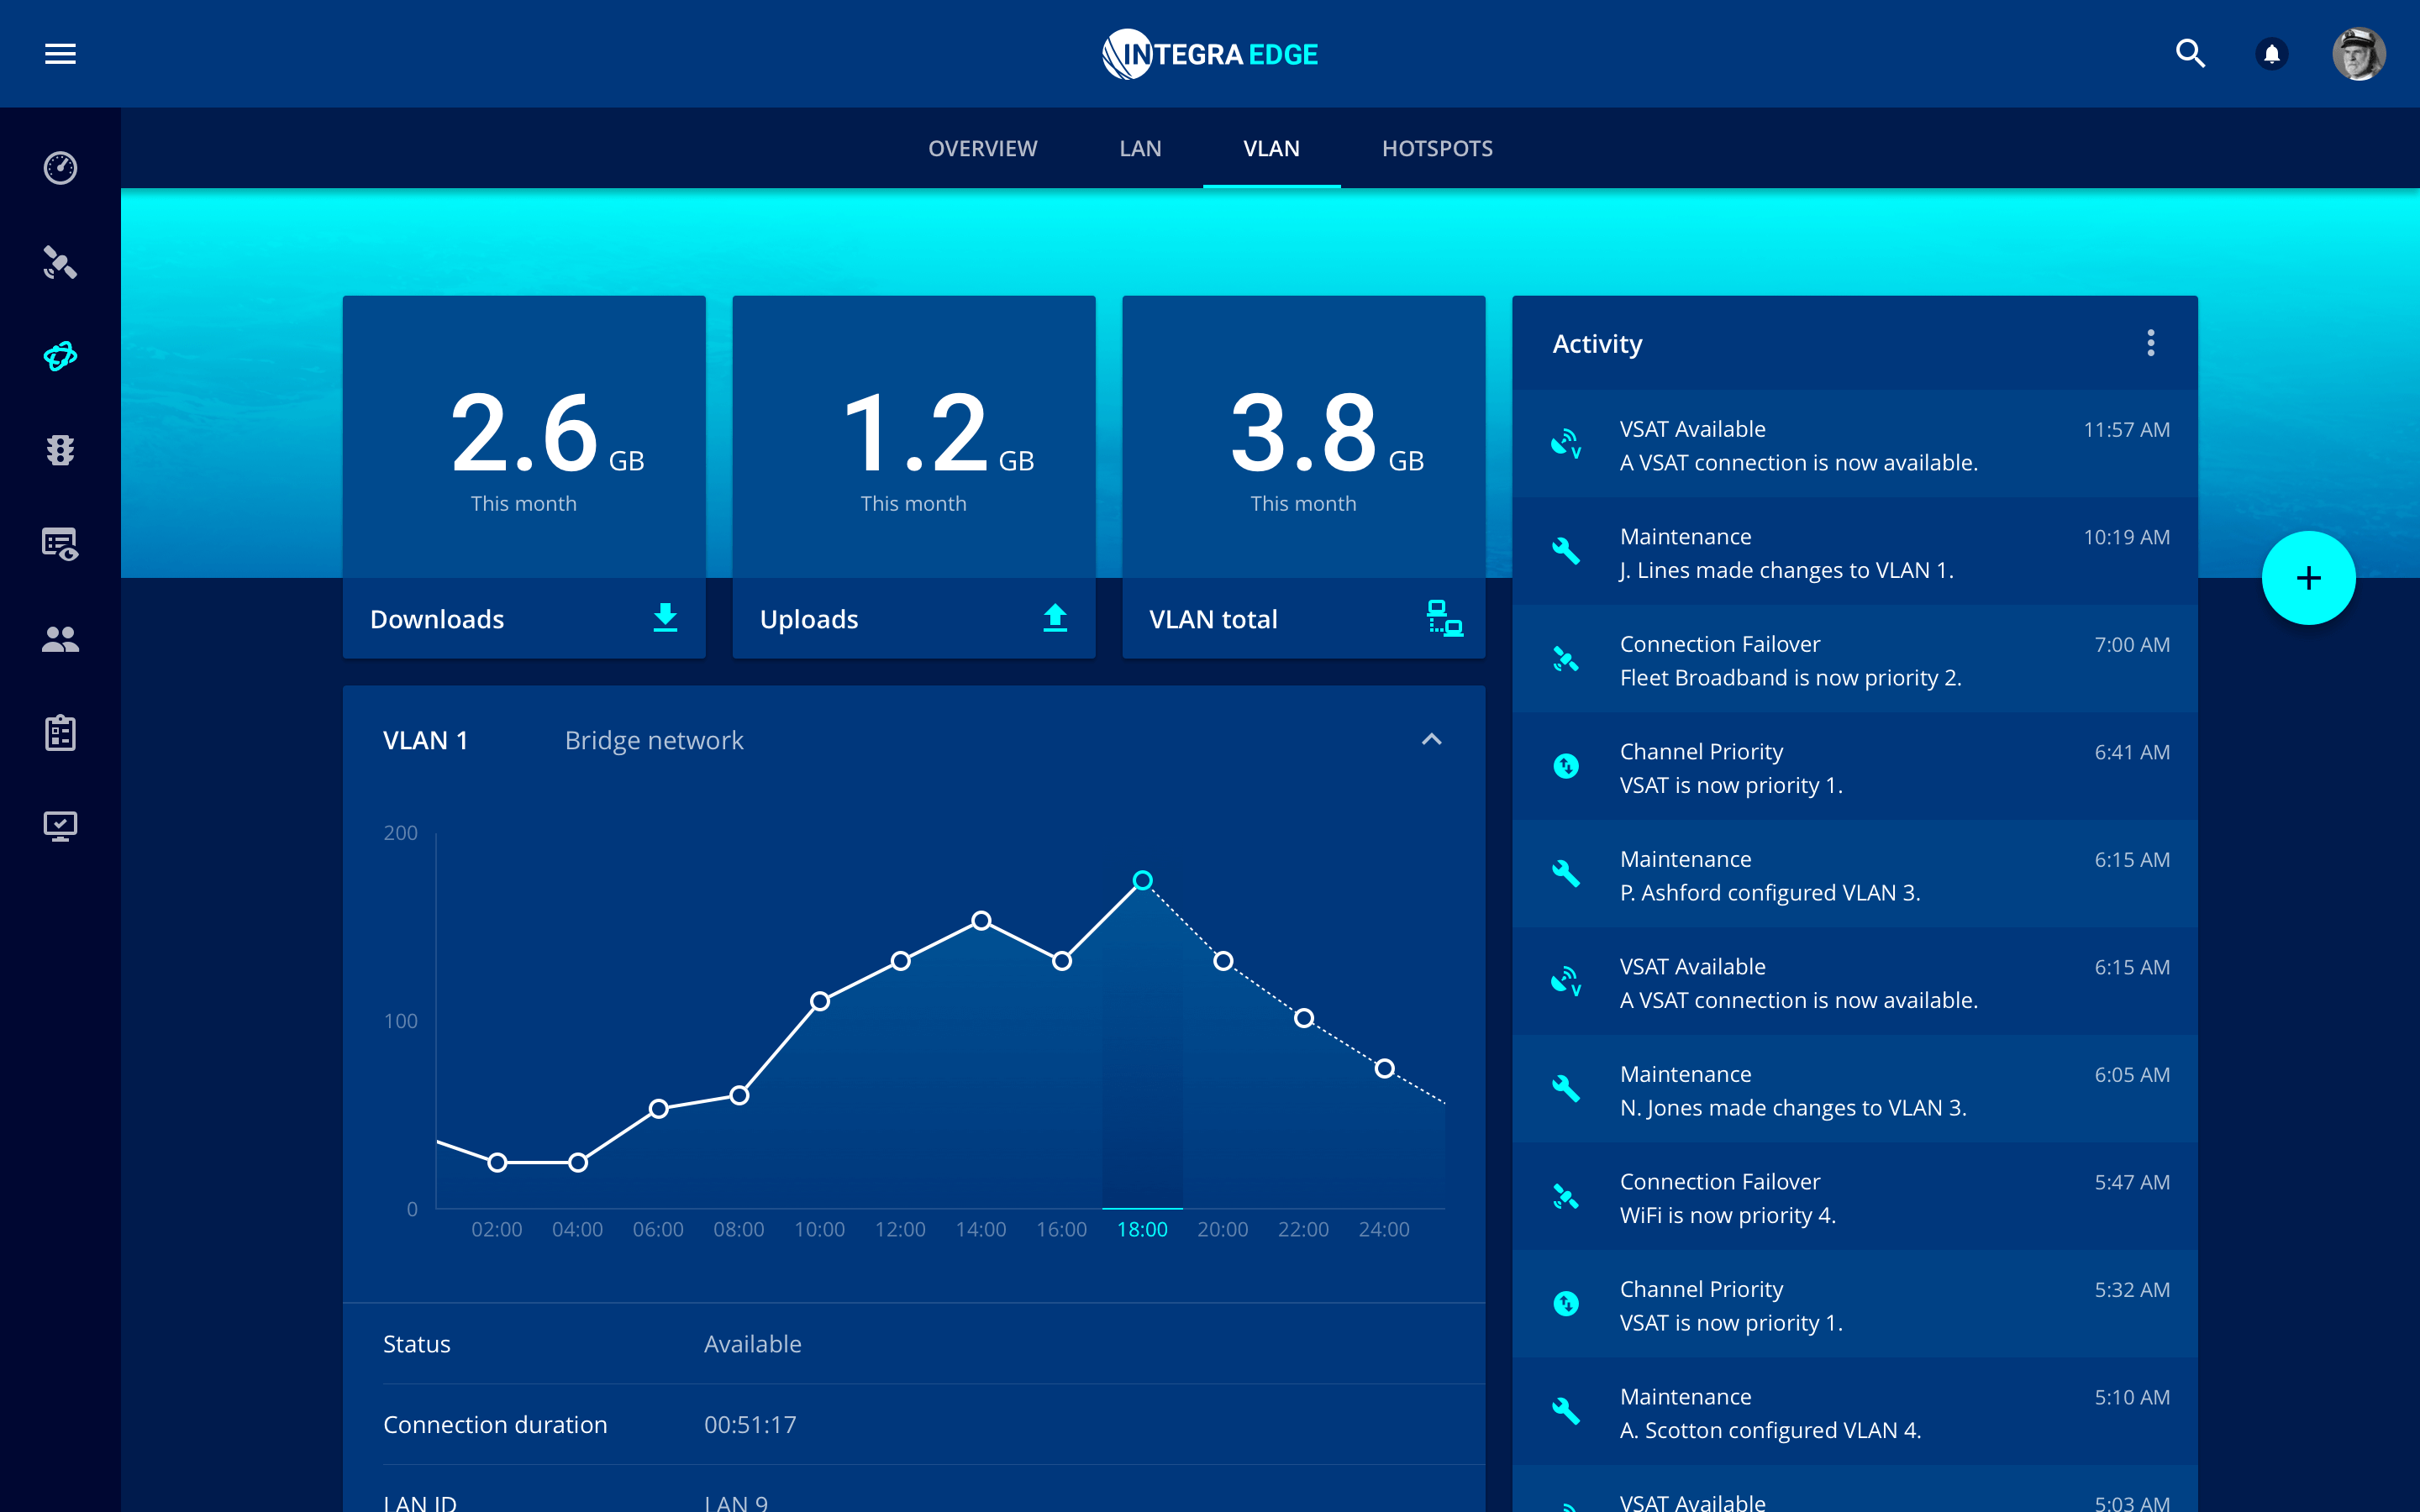Viewport: 2420px width, 1512px height.
Task: Switch to the HOTSPOTS tab
Action: point(1437,149)
